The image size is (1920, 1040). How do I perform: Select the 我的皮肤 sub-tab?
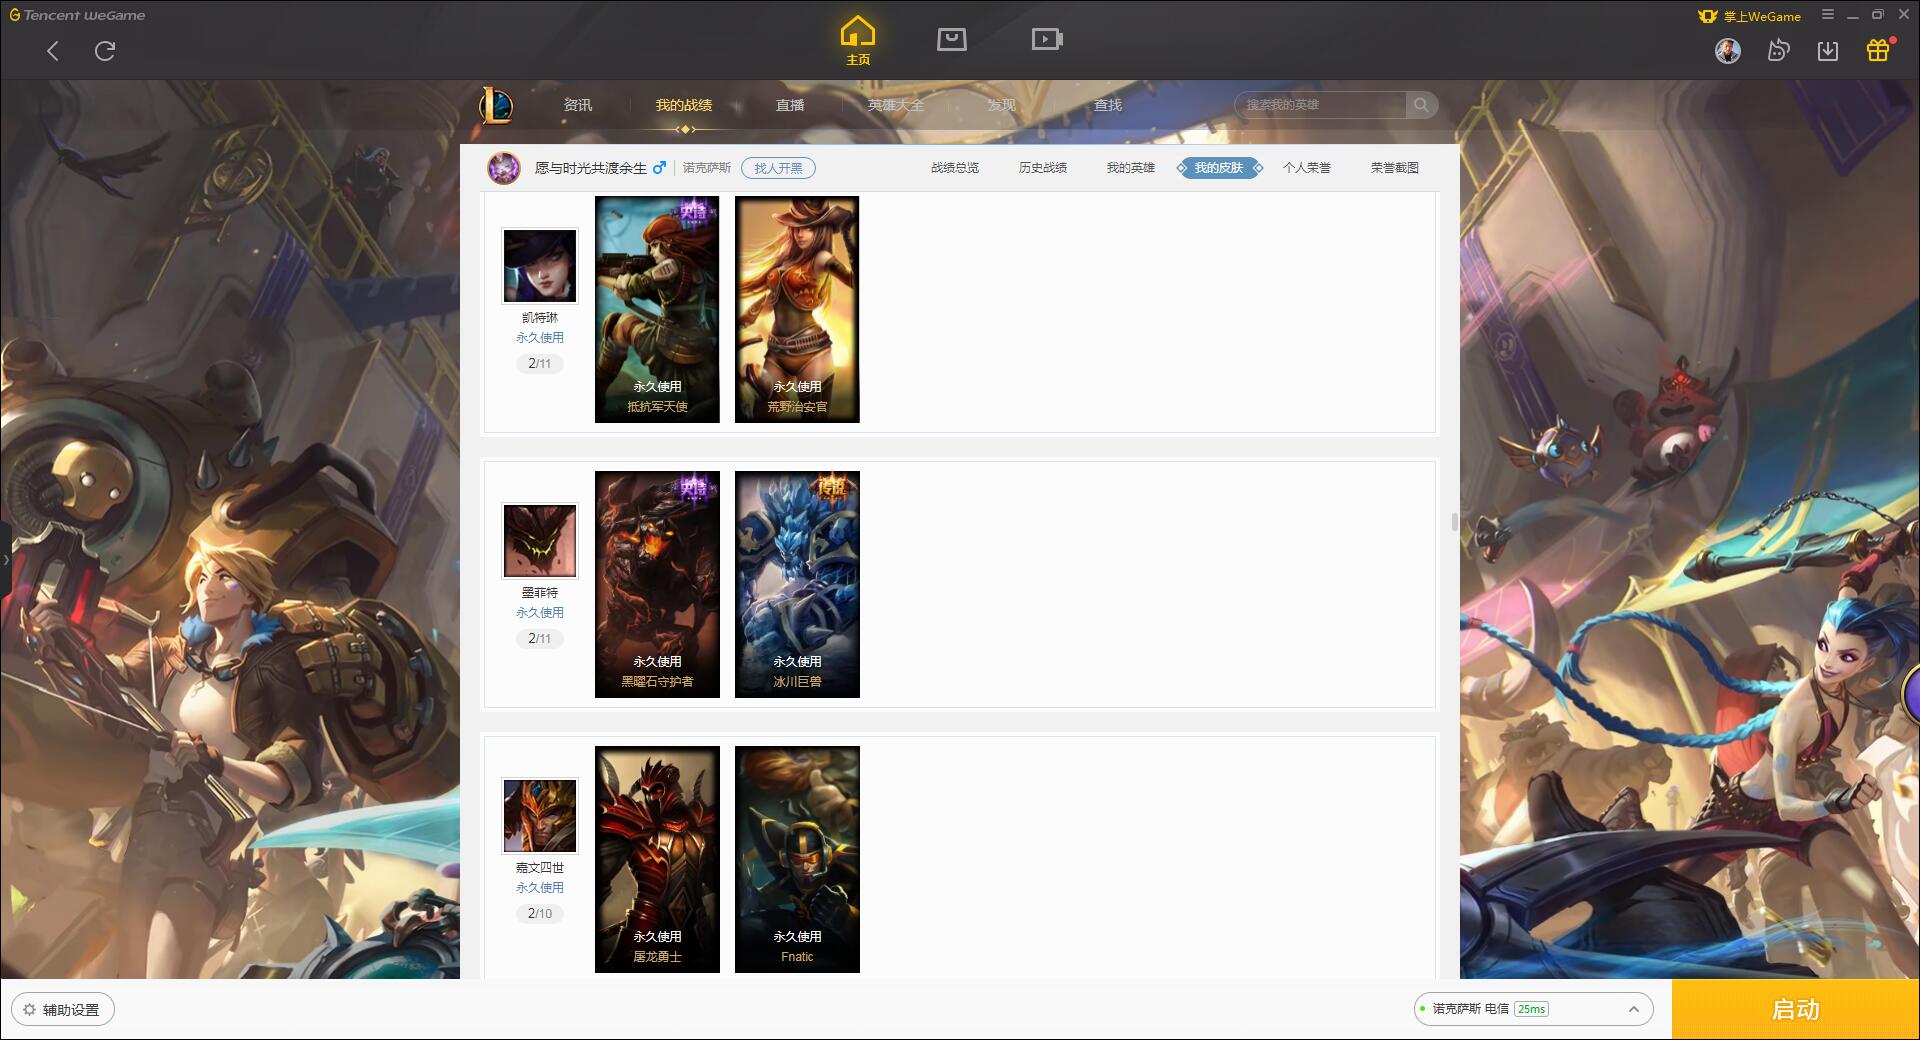(1219, 168)
